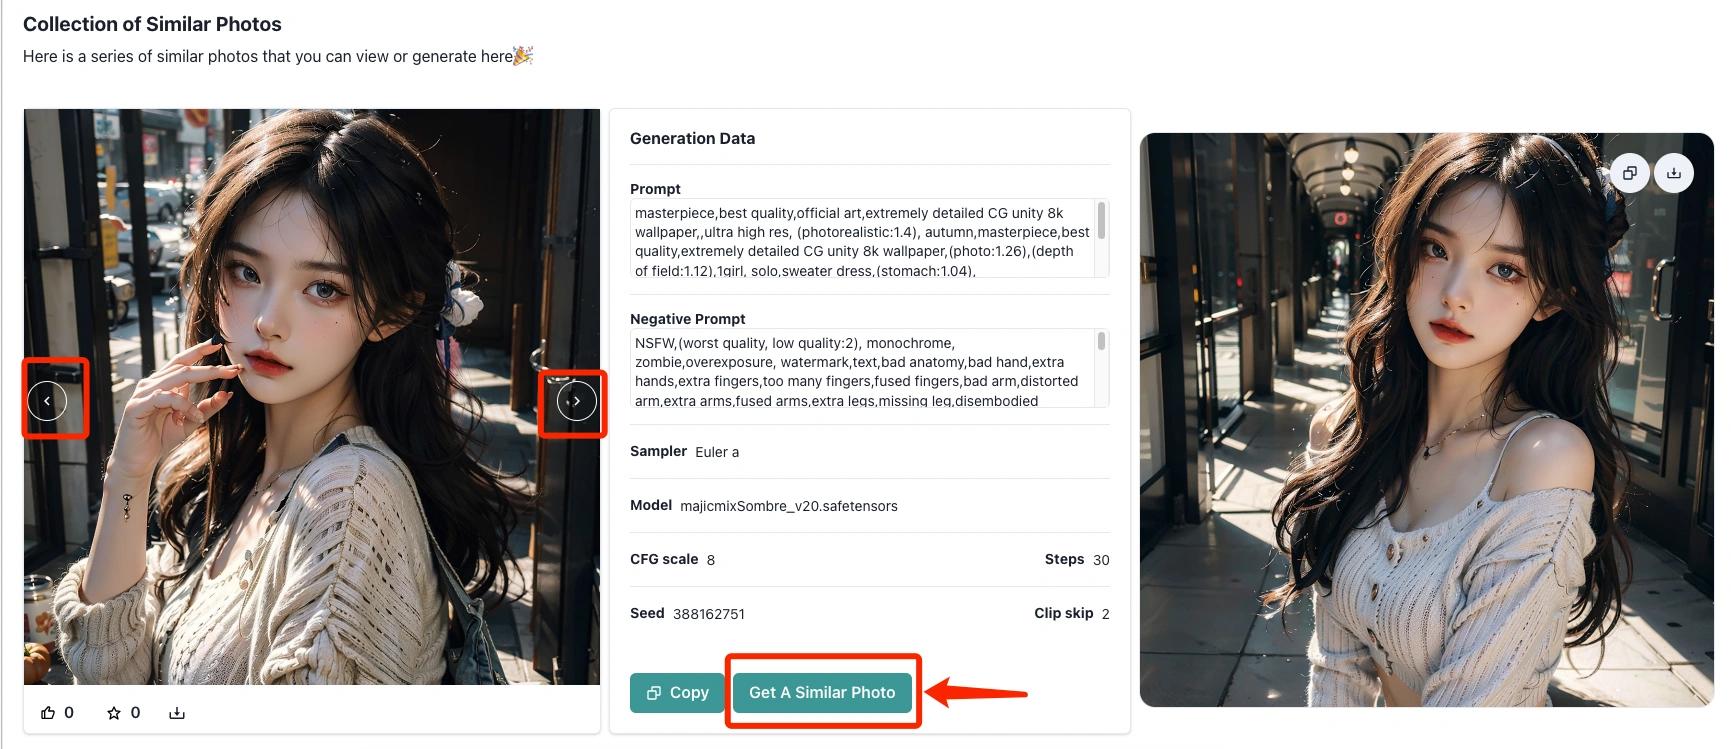The height and width of the screenshot is (749, 1731).
Task: Click the Euler a sampler value
Action: coord(717,452)
